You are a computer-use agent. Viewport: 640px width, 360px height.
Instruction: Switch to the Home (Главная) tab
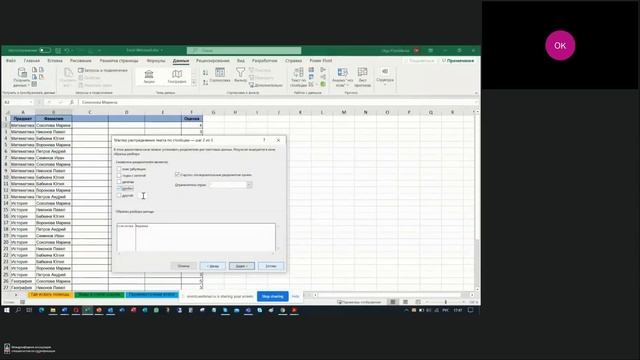click(31, 61)
